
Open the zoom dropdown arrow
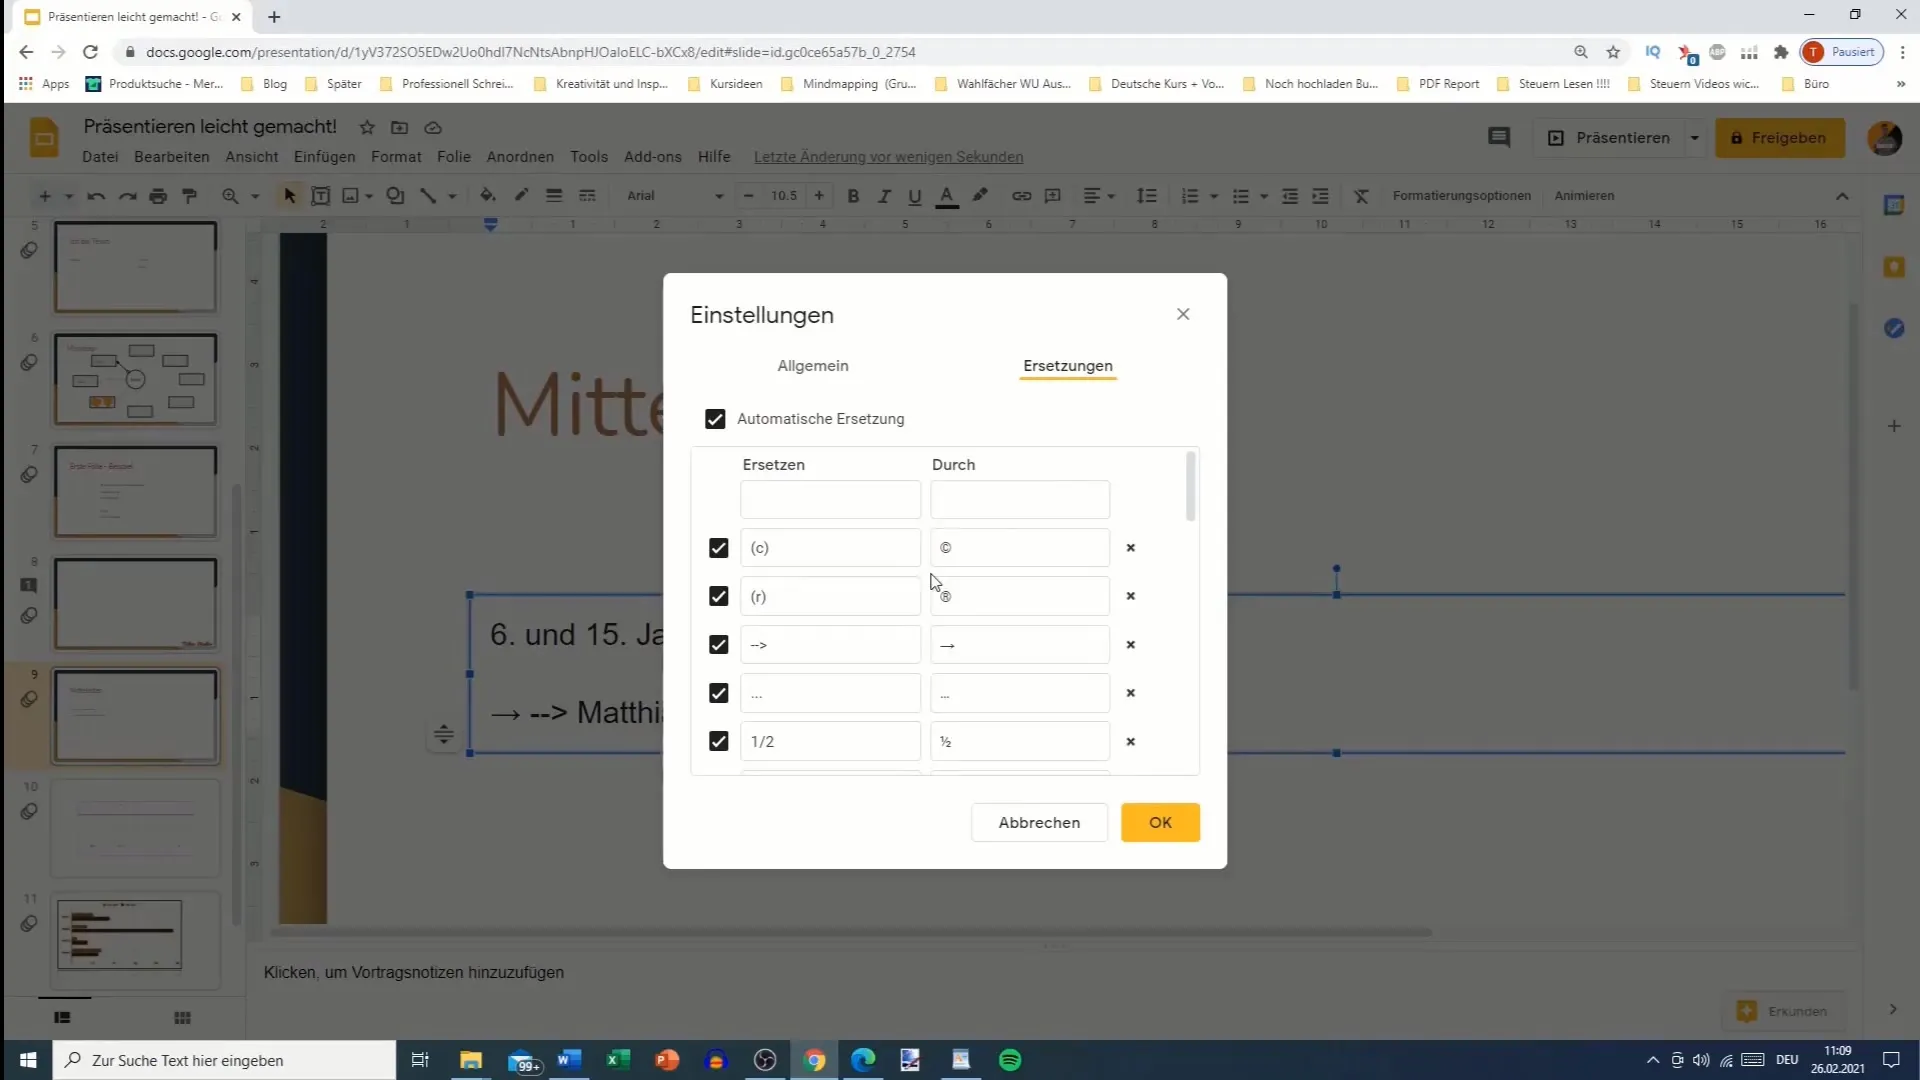point(255,196)
